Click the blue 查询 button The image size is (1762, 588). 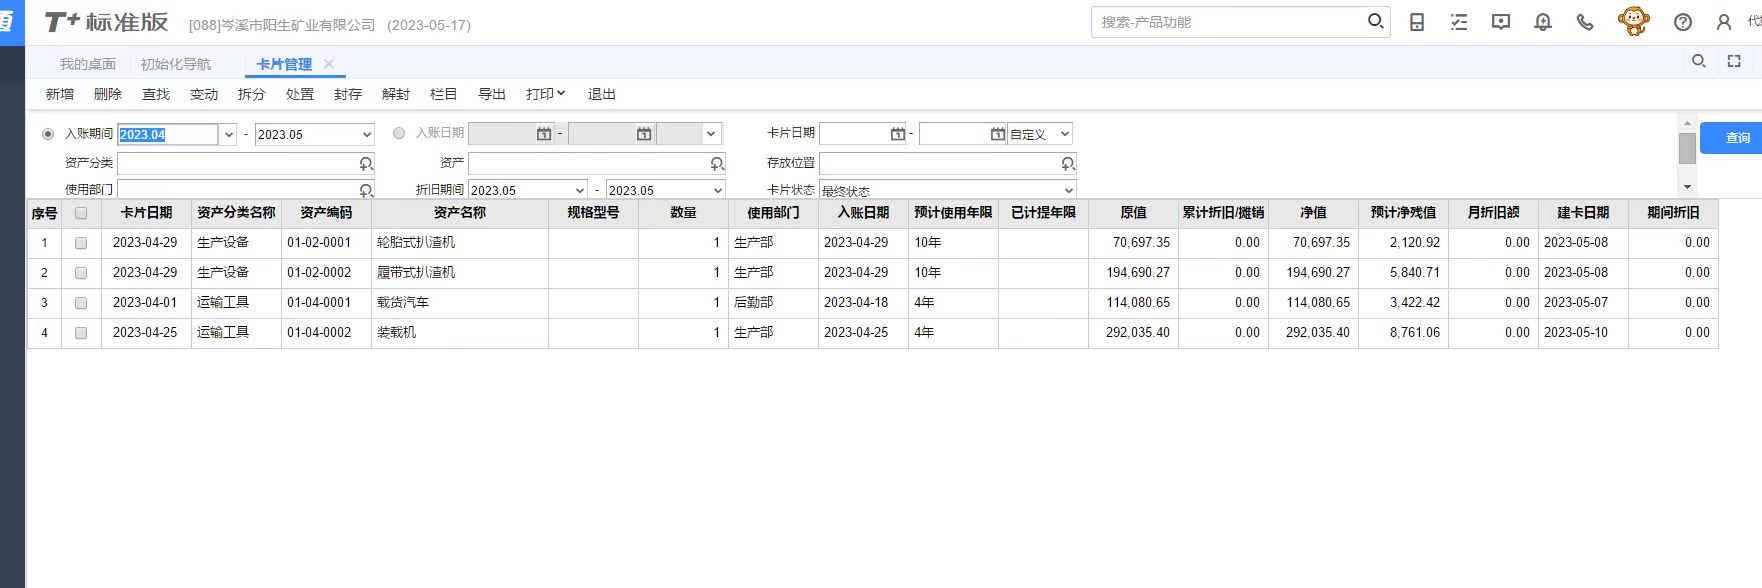pyautogui.click(x=1737, y=138)
